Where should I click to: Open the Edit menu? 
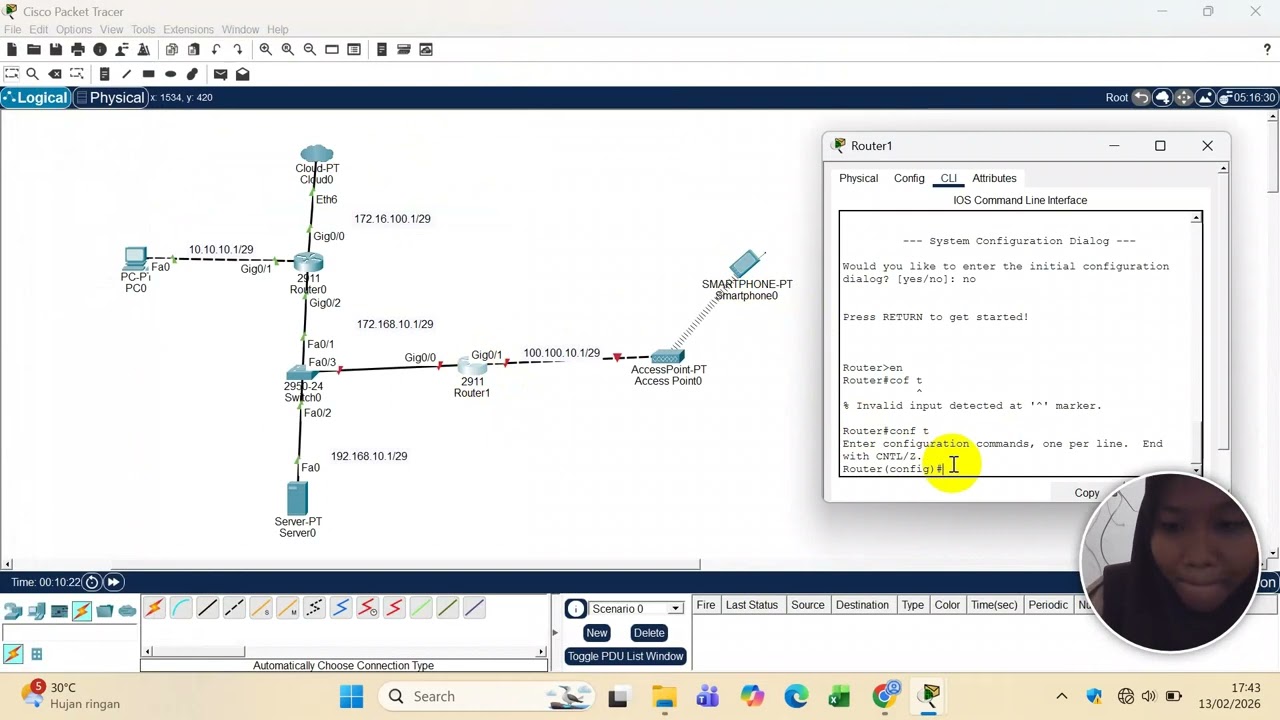tap(39, 30)
